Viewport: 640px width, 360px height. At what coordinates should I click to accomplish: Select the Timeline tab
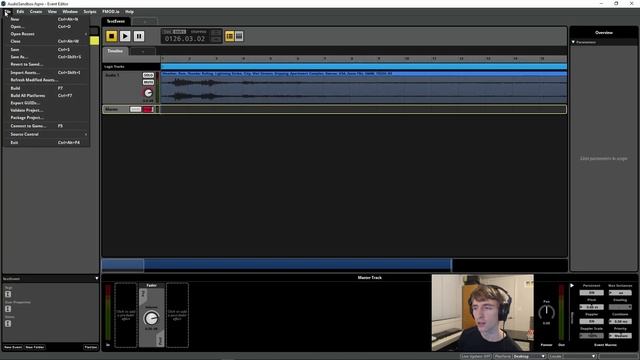pos(115,51)
